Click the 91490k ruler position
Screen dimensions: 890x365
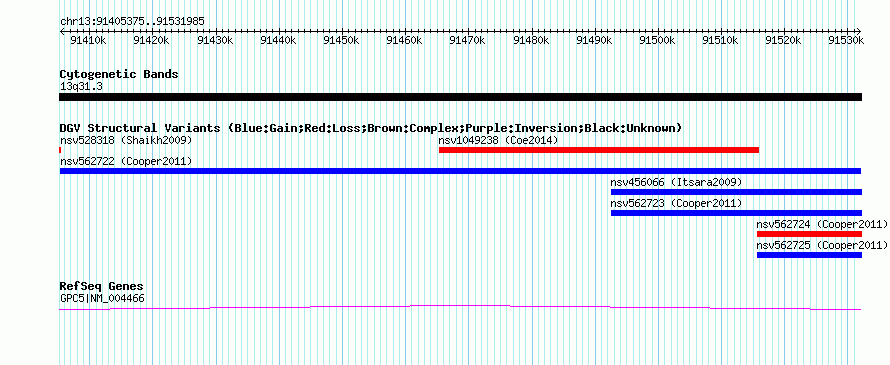tap(594, 40)
